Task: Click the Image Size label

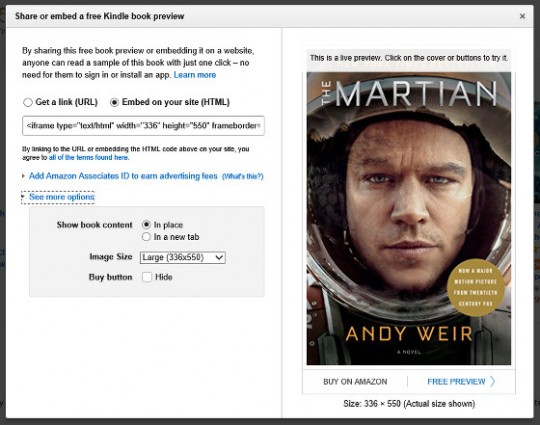Action: pos(111,257)
